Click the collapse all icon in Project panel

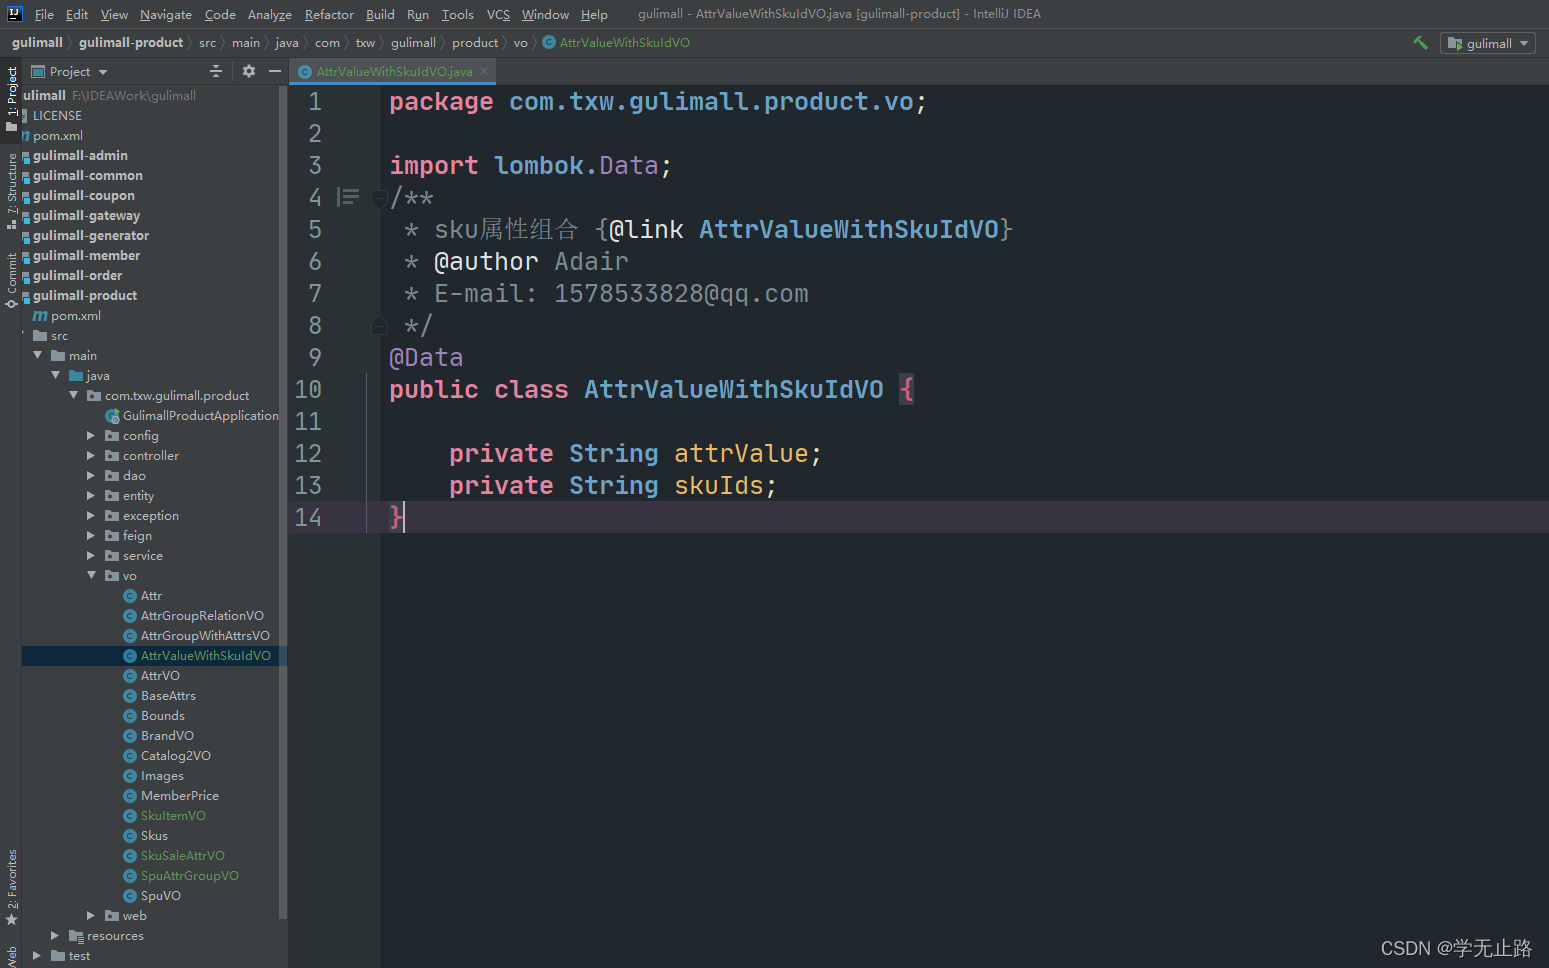point(216,71)
